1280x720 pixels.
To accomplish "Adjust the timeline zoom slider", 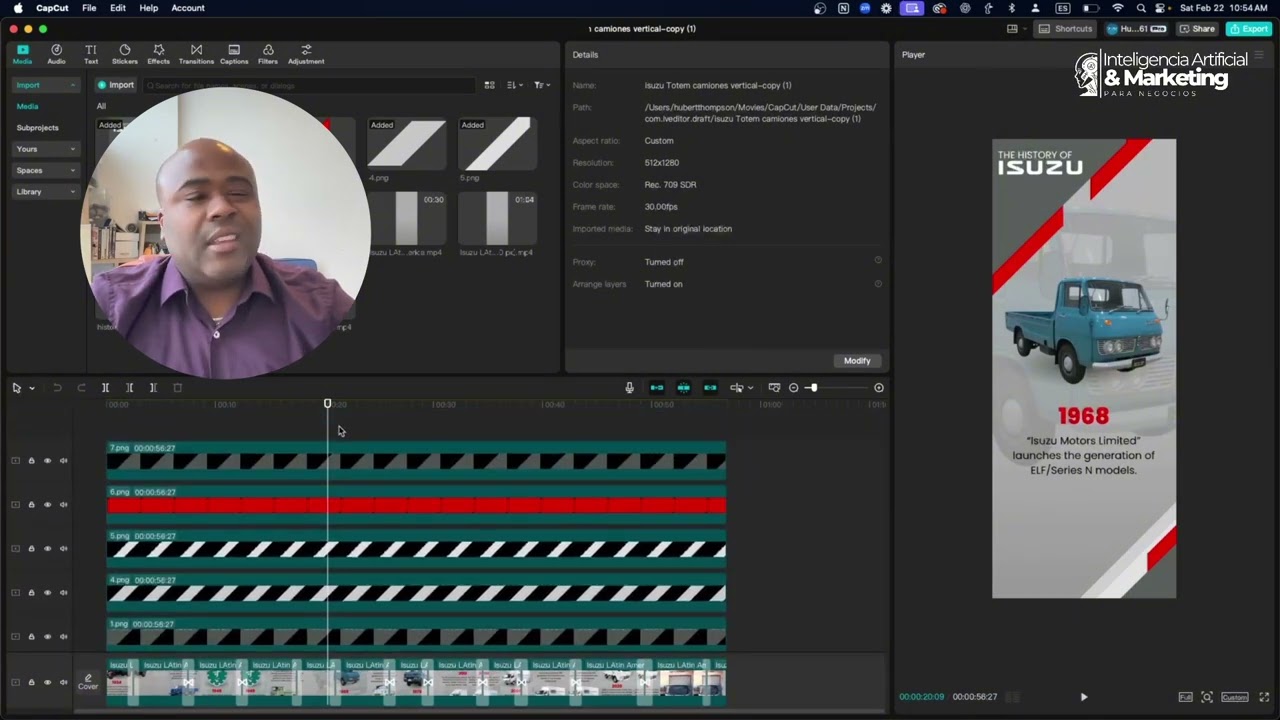I will 813,388.
